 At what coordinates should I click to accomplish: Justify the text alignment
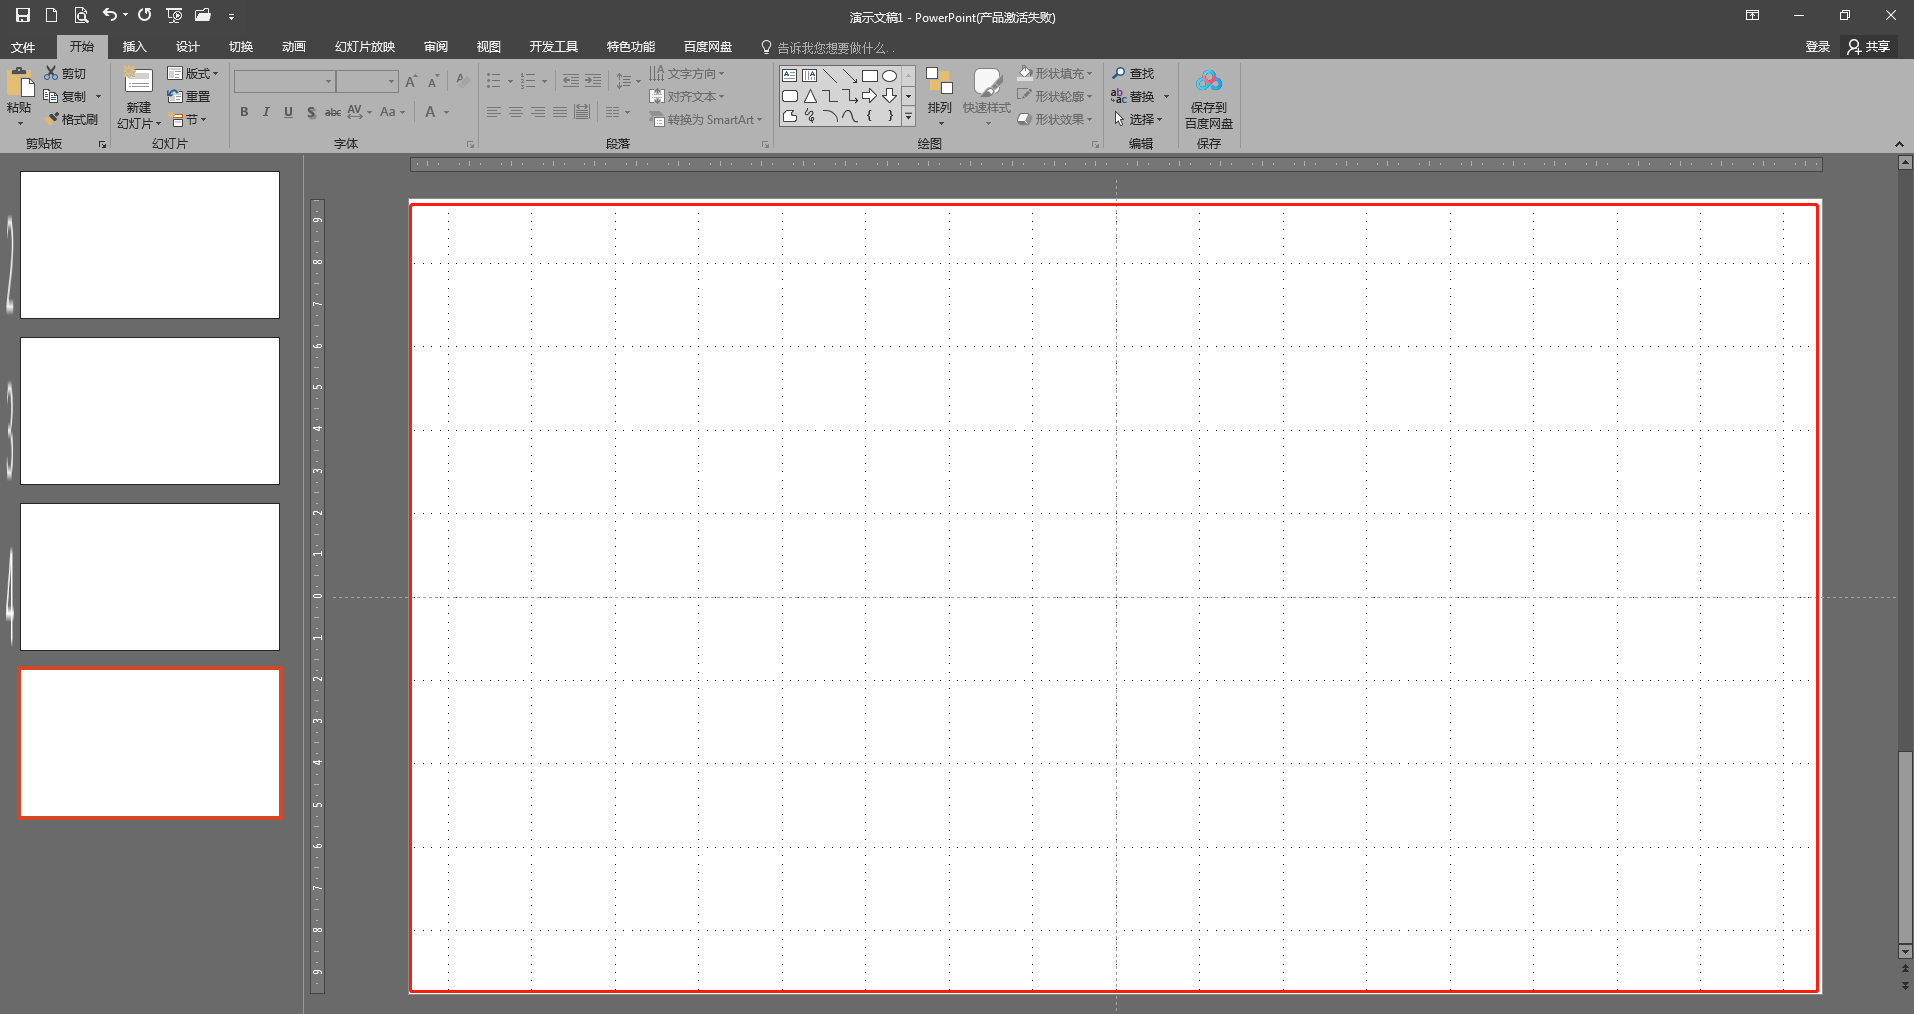560,112
